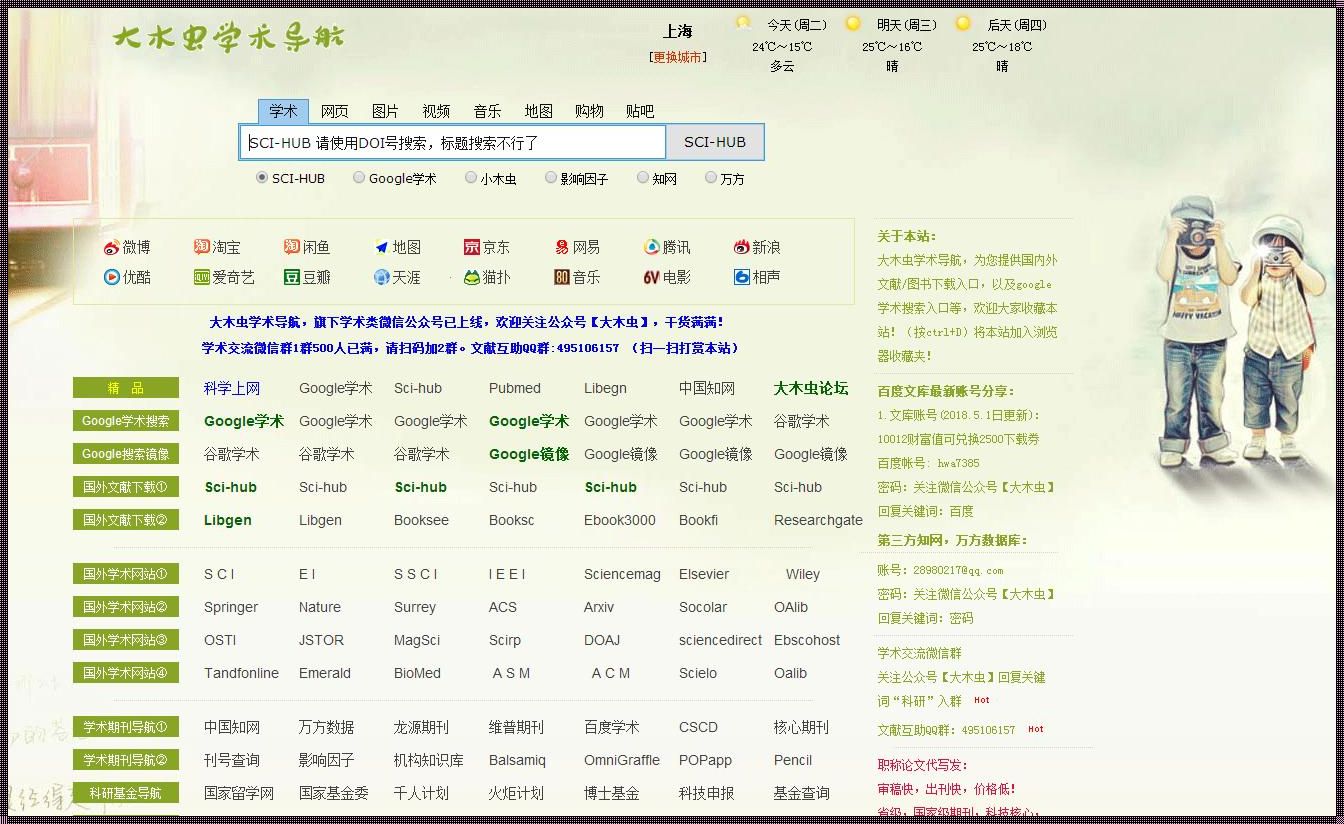This screenshot has height=824, width=1344.
Task: Open the sciencedirect link
Action: (720, 640)
